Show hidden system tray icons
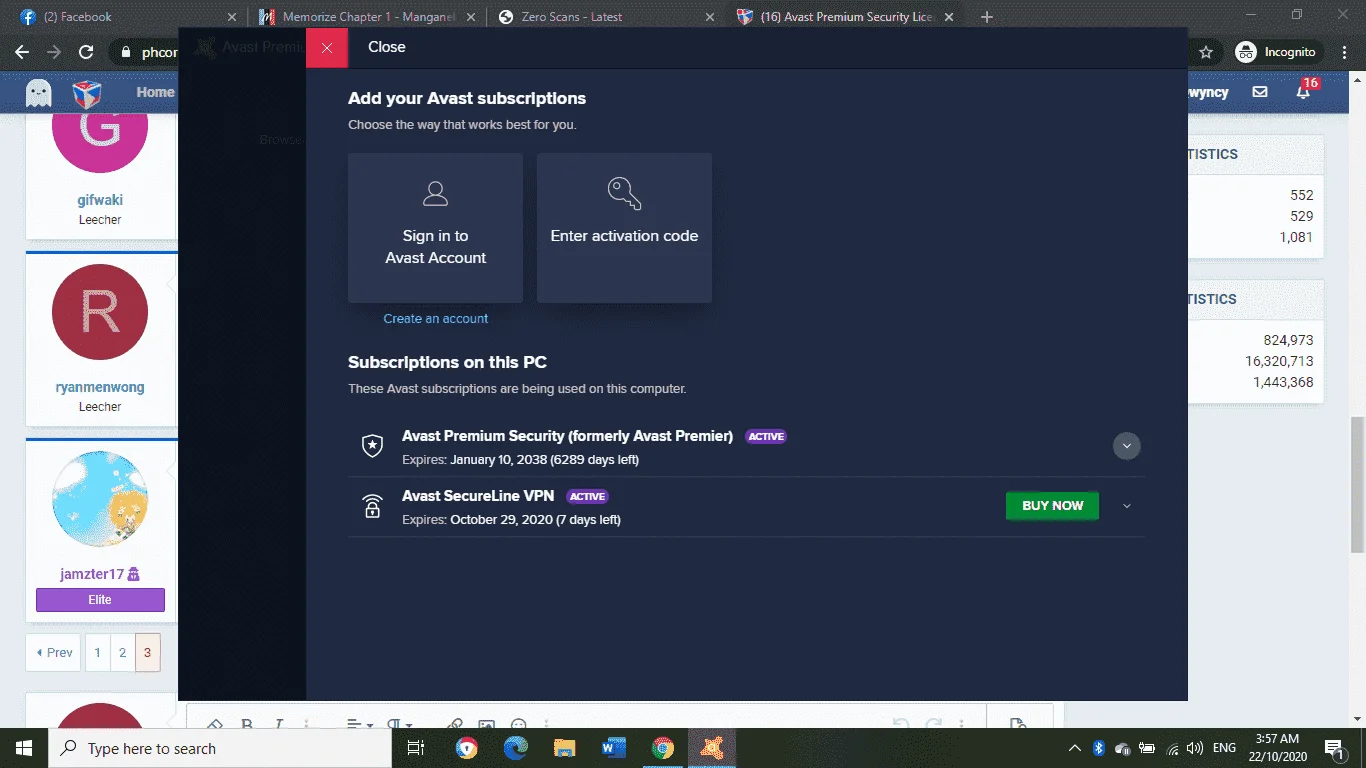Screen dimensions: 1366x768 tap(1075, 748)
